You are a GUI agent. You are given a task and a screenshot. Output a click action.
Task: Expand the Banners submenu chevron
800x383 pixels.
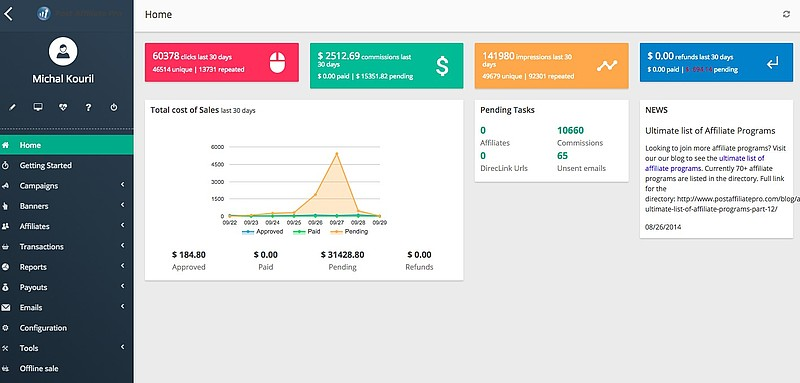click(x=122, y=205)
